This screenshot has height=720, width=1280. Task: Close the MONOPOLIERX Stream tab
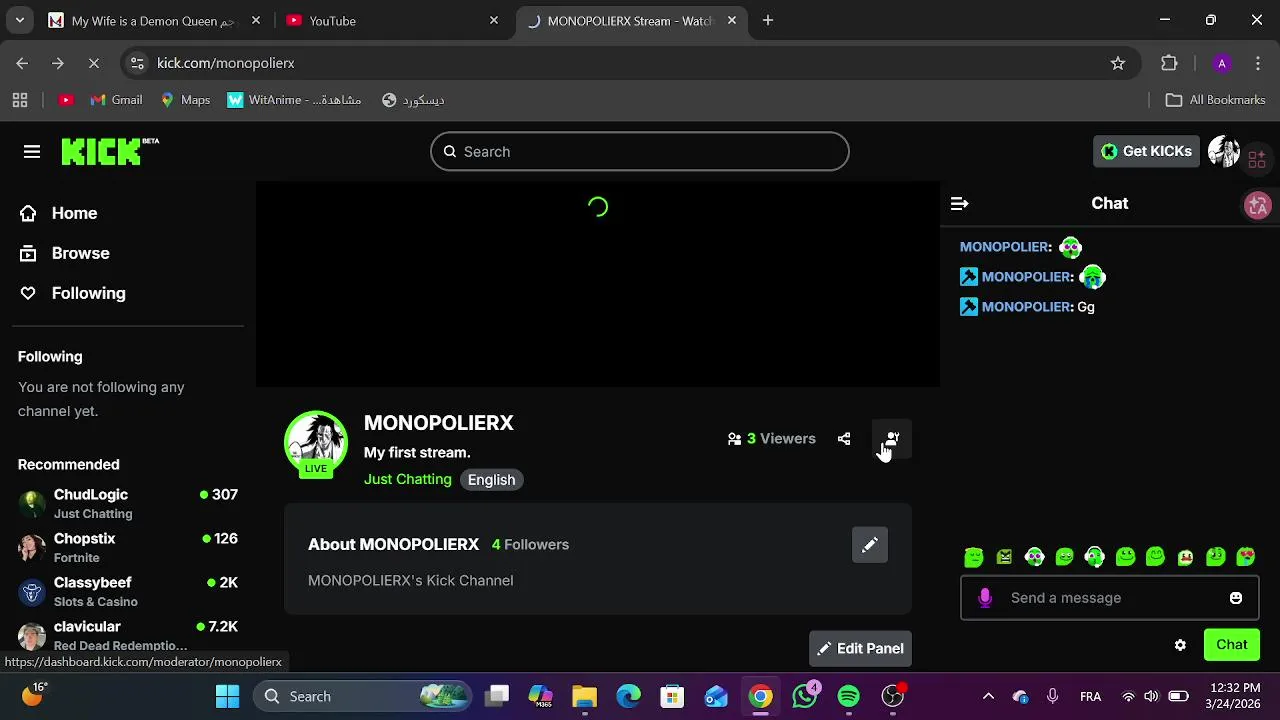click(x=732, y=21)
